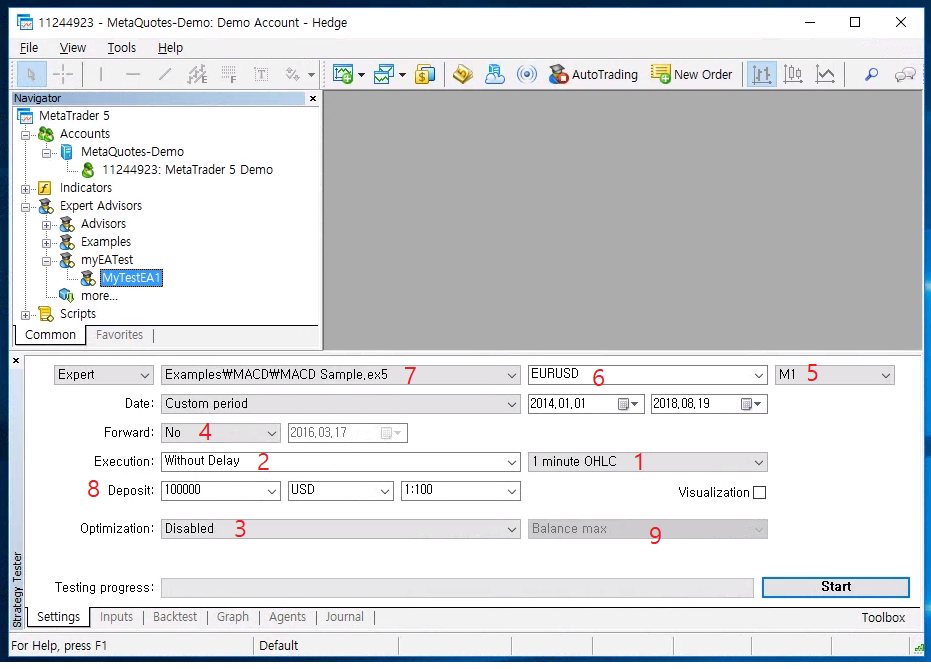Expand the Indicators tree node
931x669 pixels.
[x=26, y=189]
